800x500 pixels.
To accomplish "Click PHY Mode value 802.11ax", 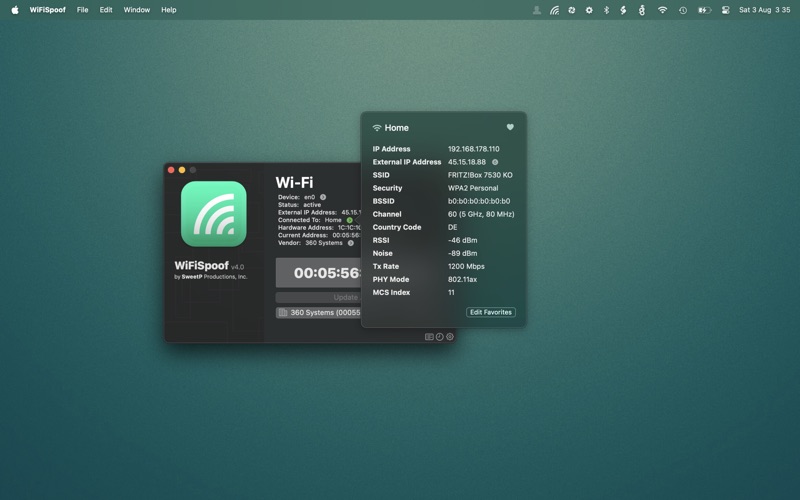I will tap(463, 280).
